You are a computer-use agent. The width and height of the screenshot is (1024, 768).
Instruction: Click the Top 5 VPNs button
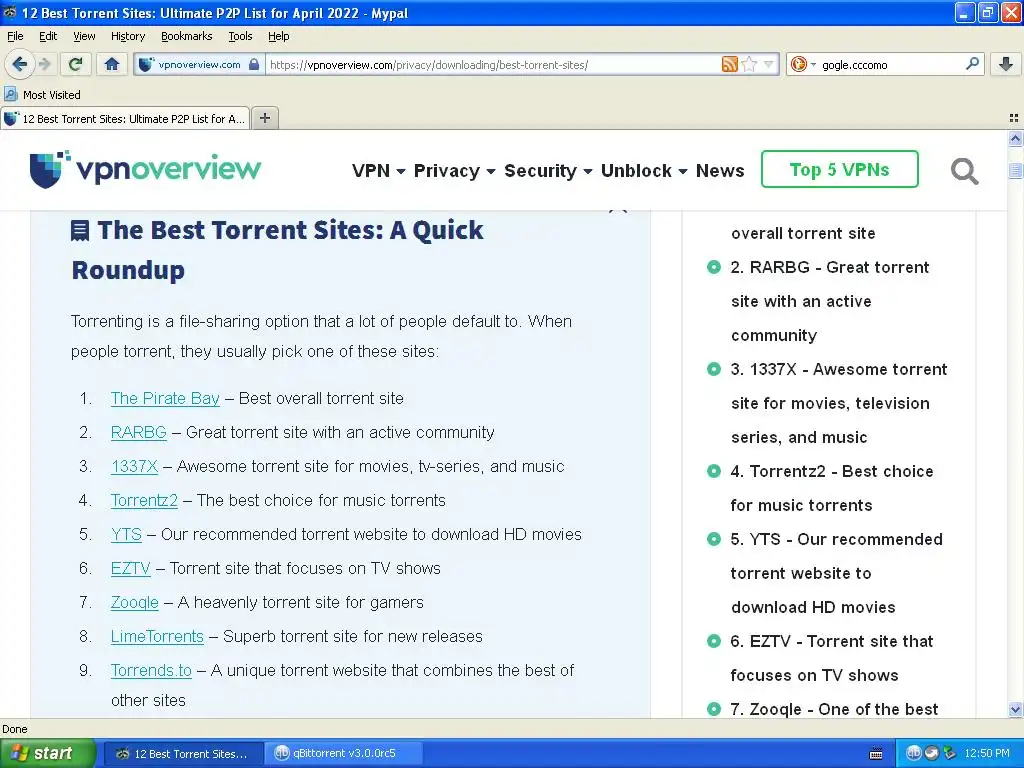(x=839, y=169)
